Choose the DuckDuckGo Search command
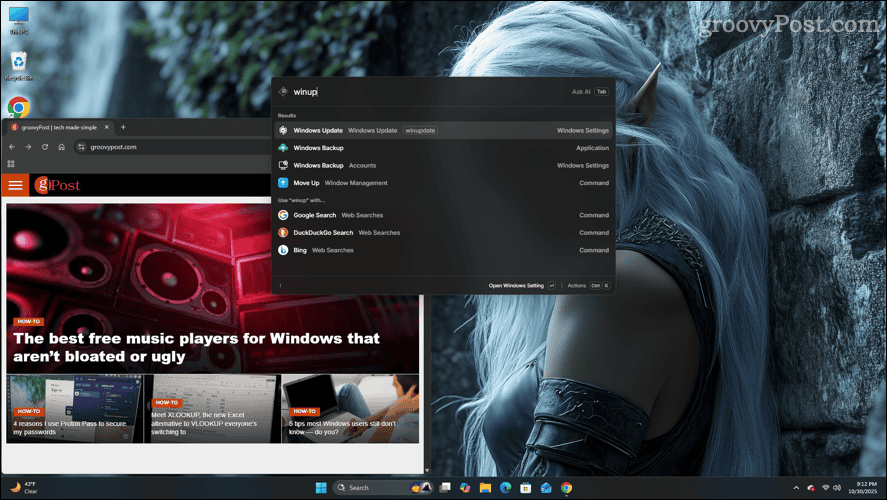 pos(444,232)
